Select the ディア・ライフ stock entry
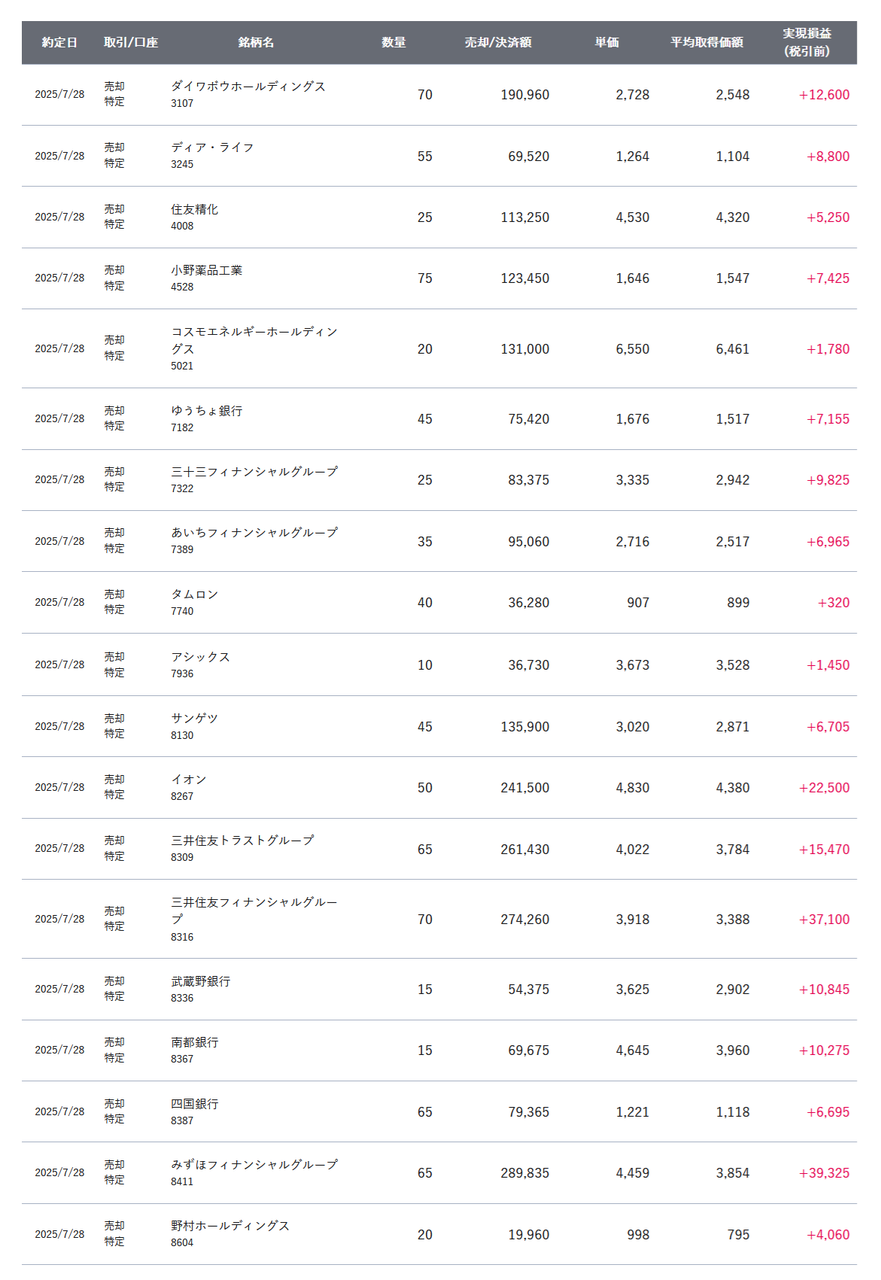This screenshot has width=881, height=1280. tap(212, 148)
